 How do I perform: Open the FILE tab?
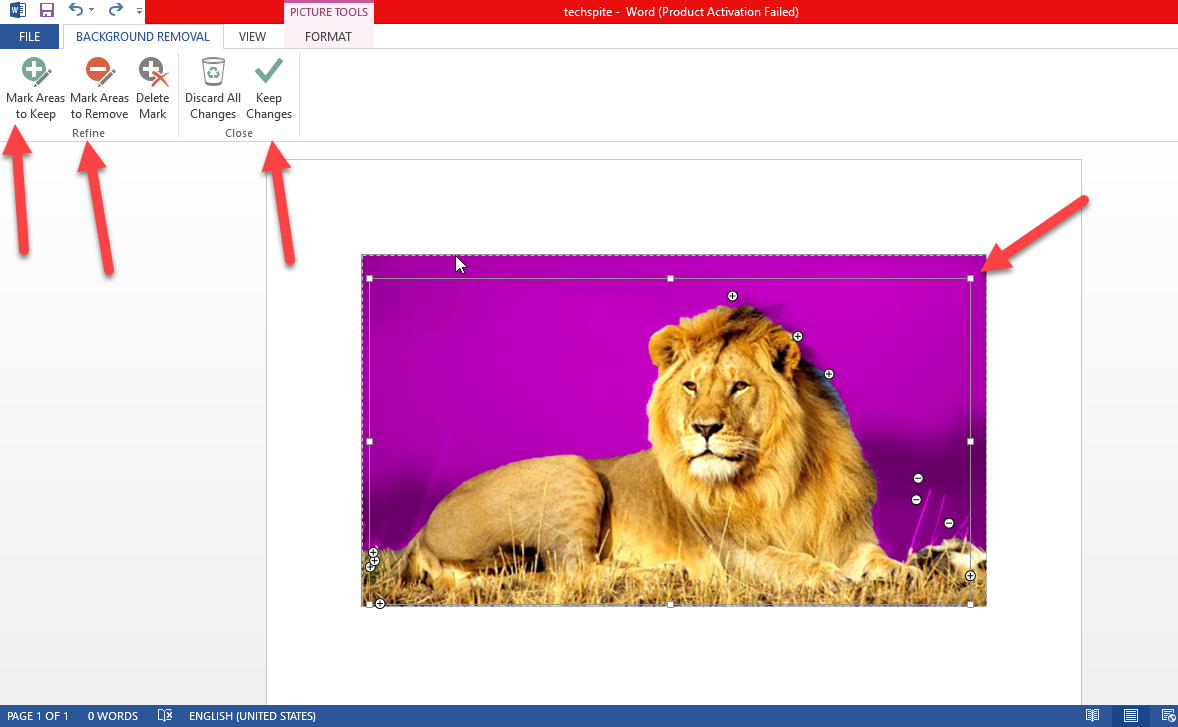tap(29, 37)
